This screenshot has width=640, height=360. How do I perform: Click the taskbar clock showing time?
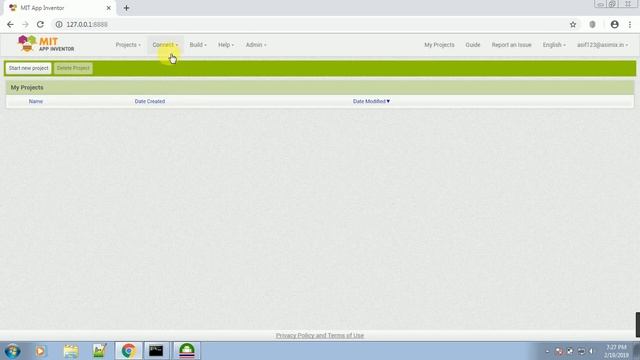click(x=616, y=351)
